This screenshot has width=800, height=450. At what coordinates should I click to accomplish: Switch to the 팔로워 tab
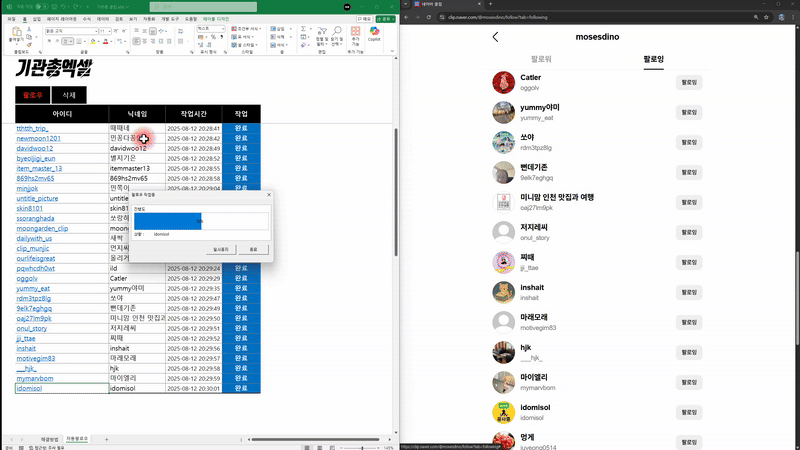click(541, 59)
